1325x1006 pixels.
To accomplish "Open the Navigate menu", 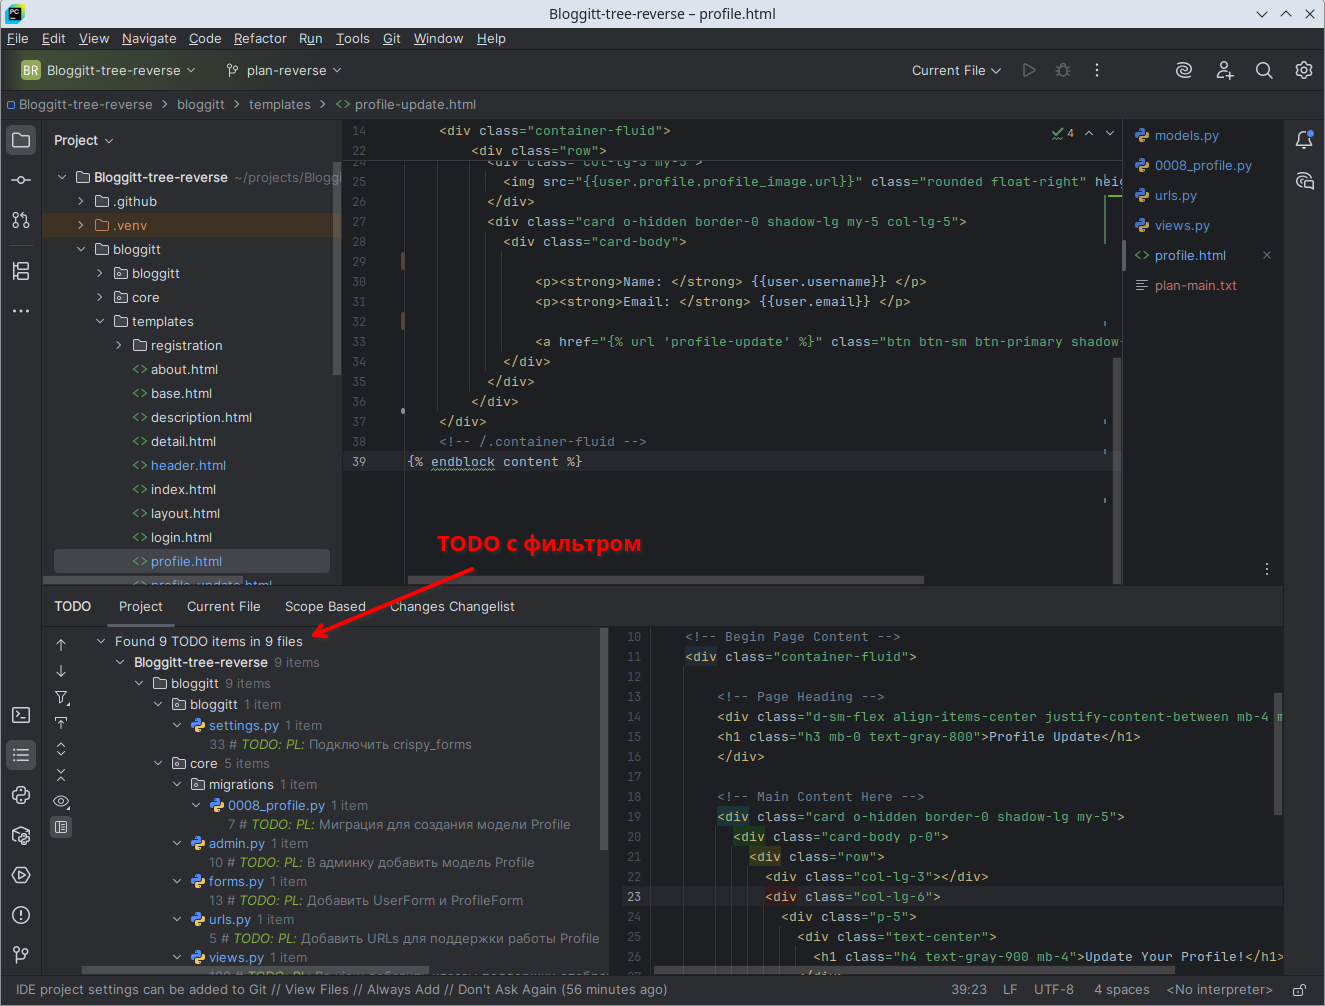I will (149, 38).
